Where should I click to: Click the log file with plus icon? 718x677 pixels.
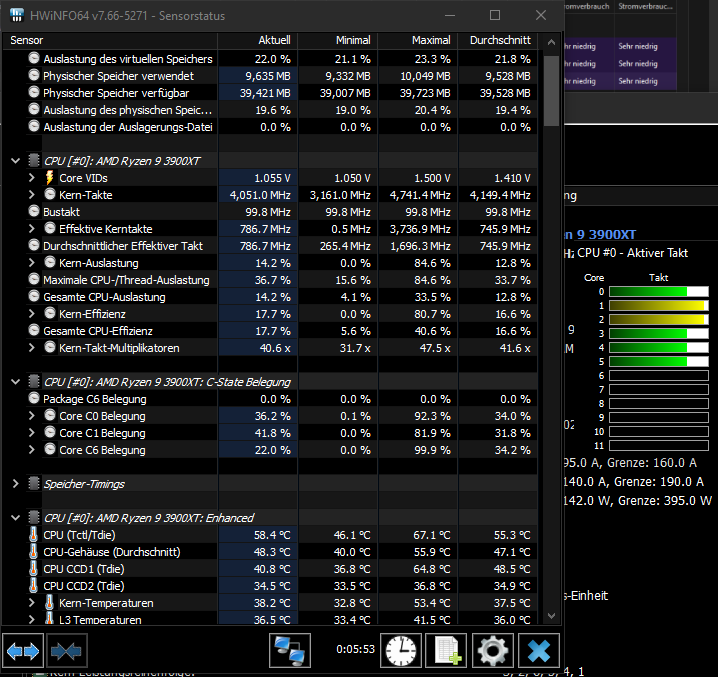click(x=446, y=650)
